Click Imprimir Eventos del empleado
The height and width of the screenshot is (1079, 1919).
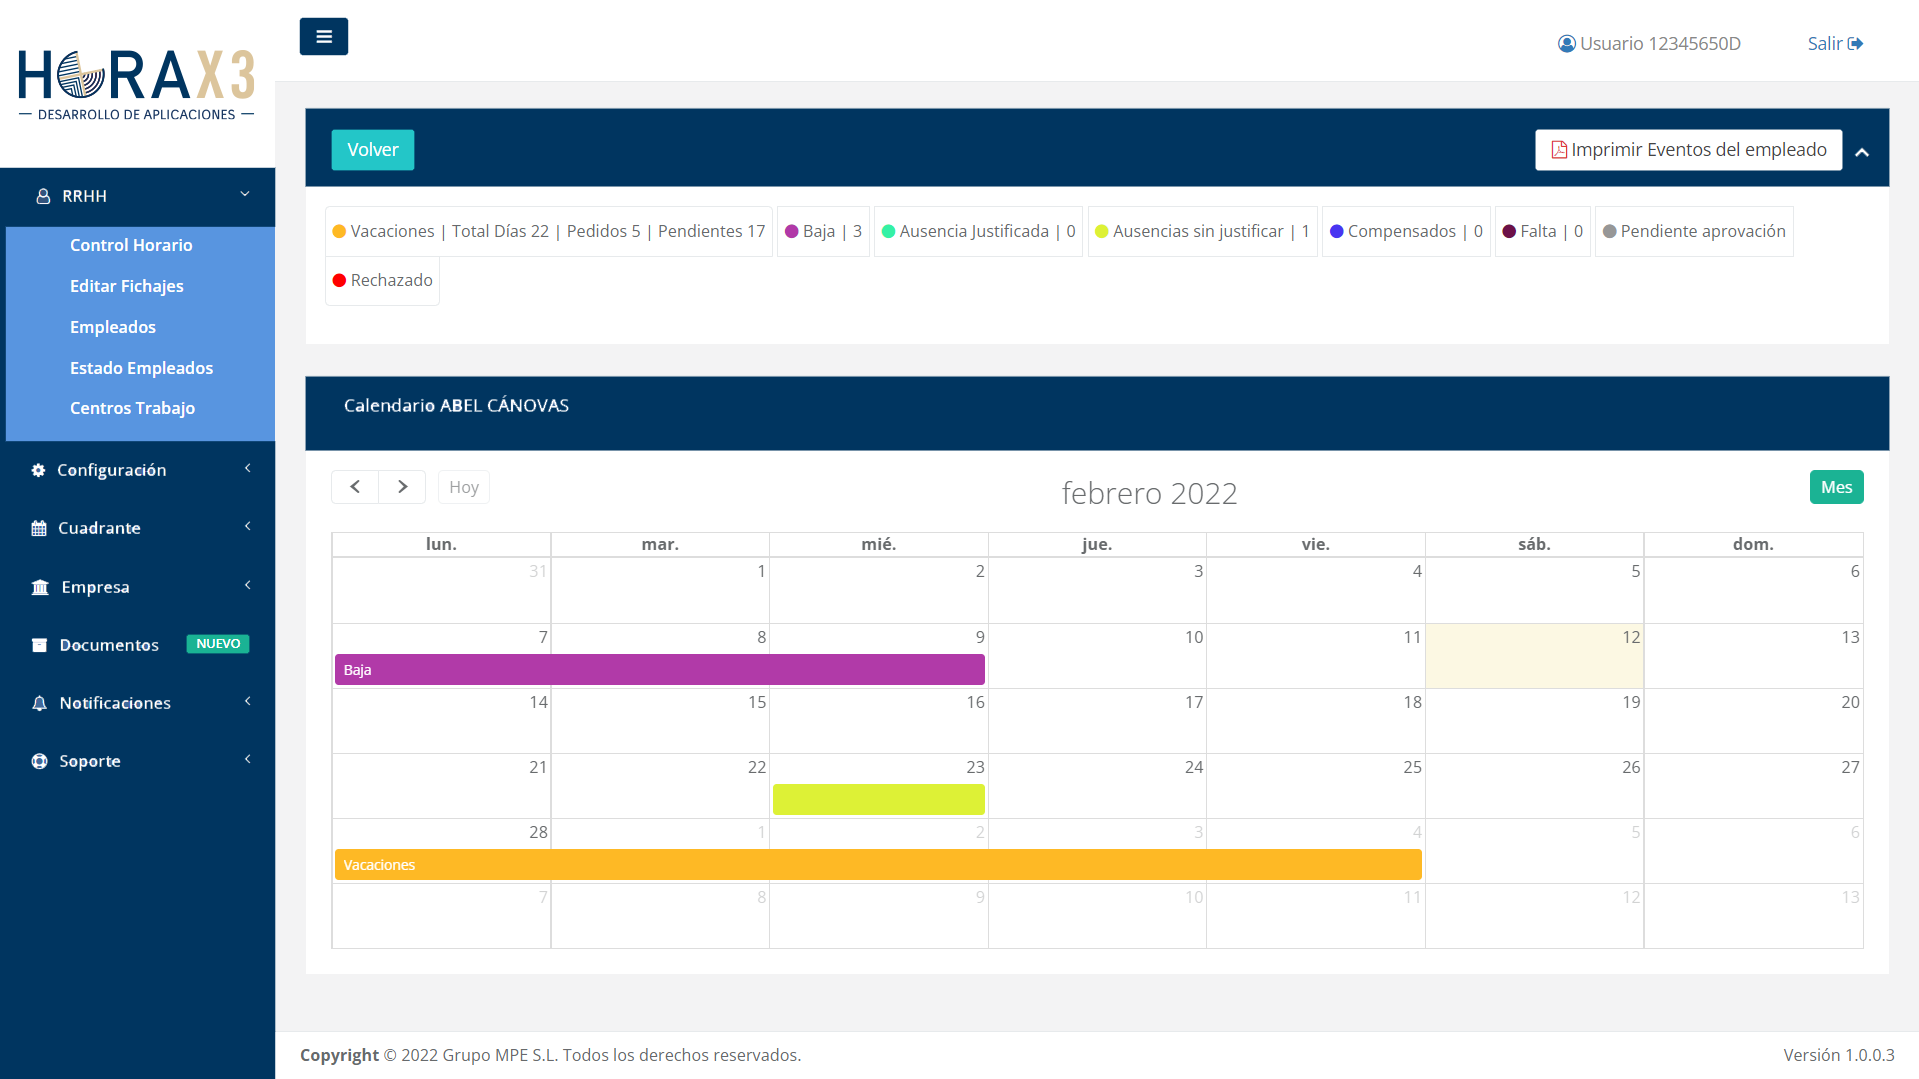(x=1688, y=150)
